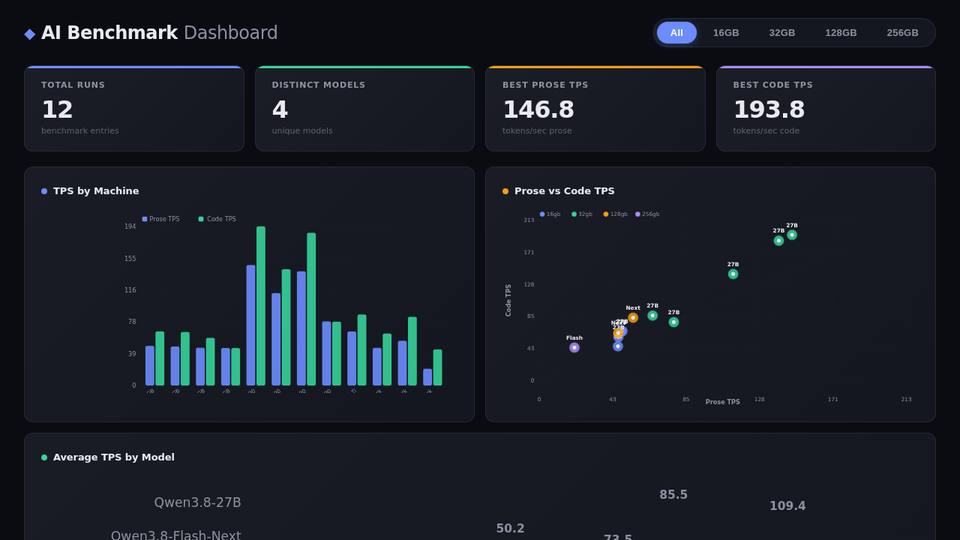Click the Best Code TPS card
The image size is (960, 540).
point(826,108)
